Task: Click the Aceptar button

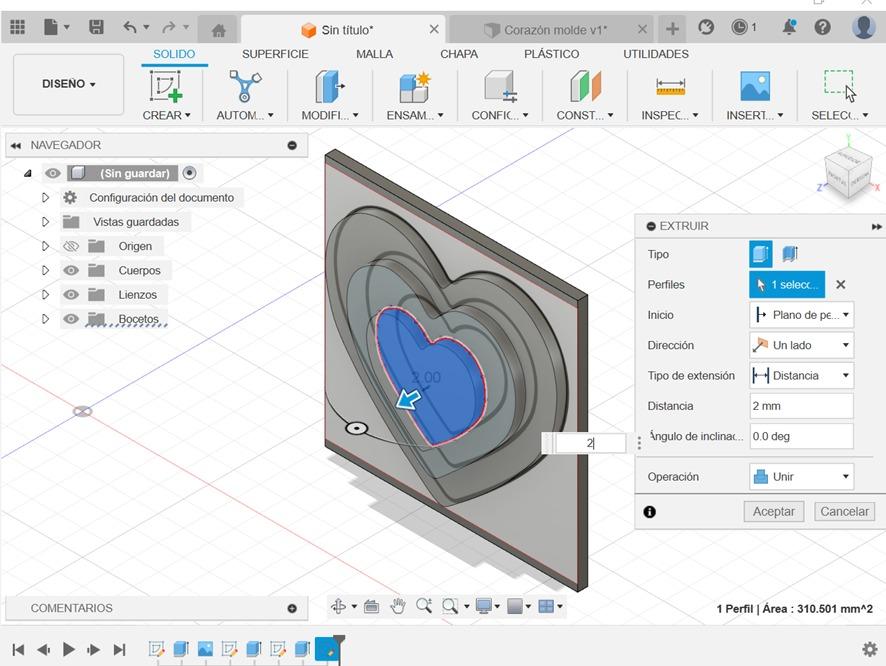Action: 773,511
